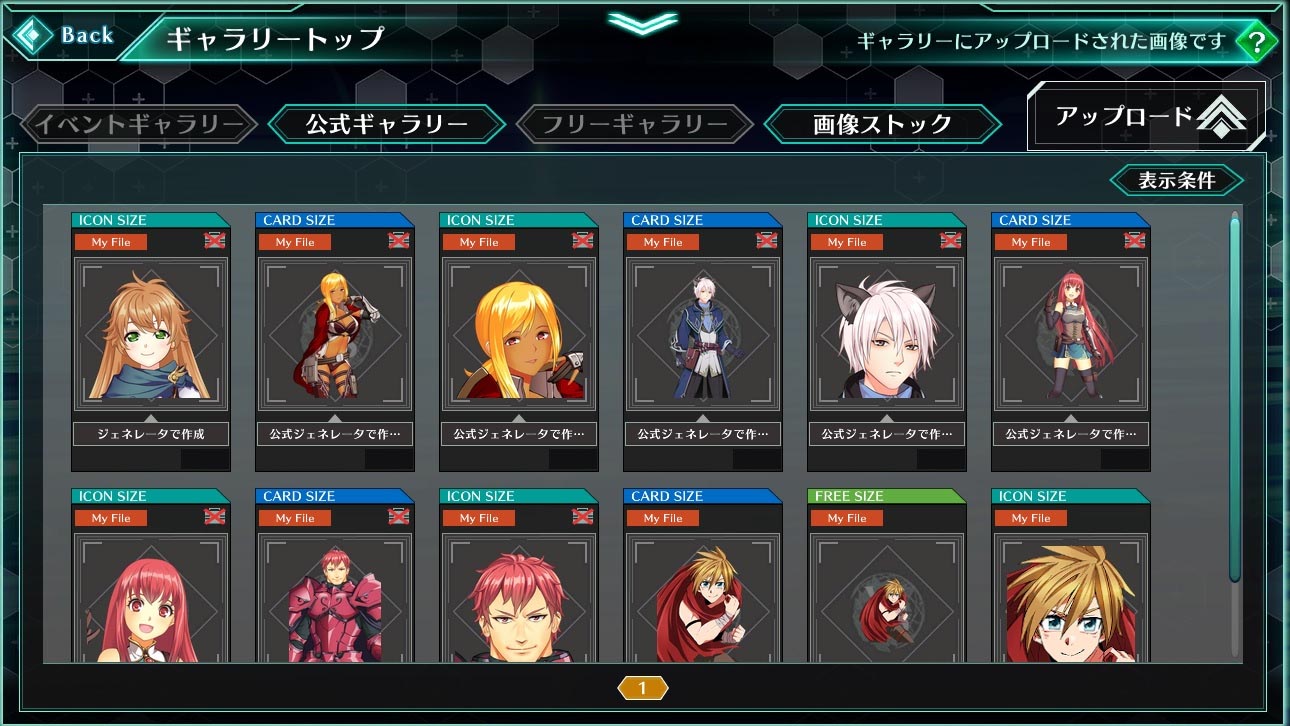
Task: Expand caption arrow under the first icon card
Action: coord(150,418)
